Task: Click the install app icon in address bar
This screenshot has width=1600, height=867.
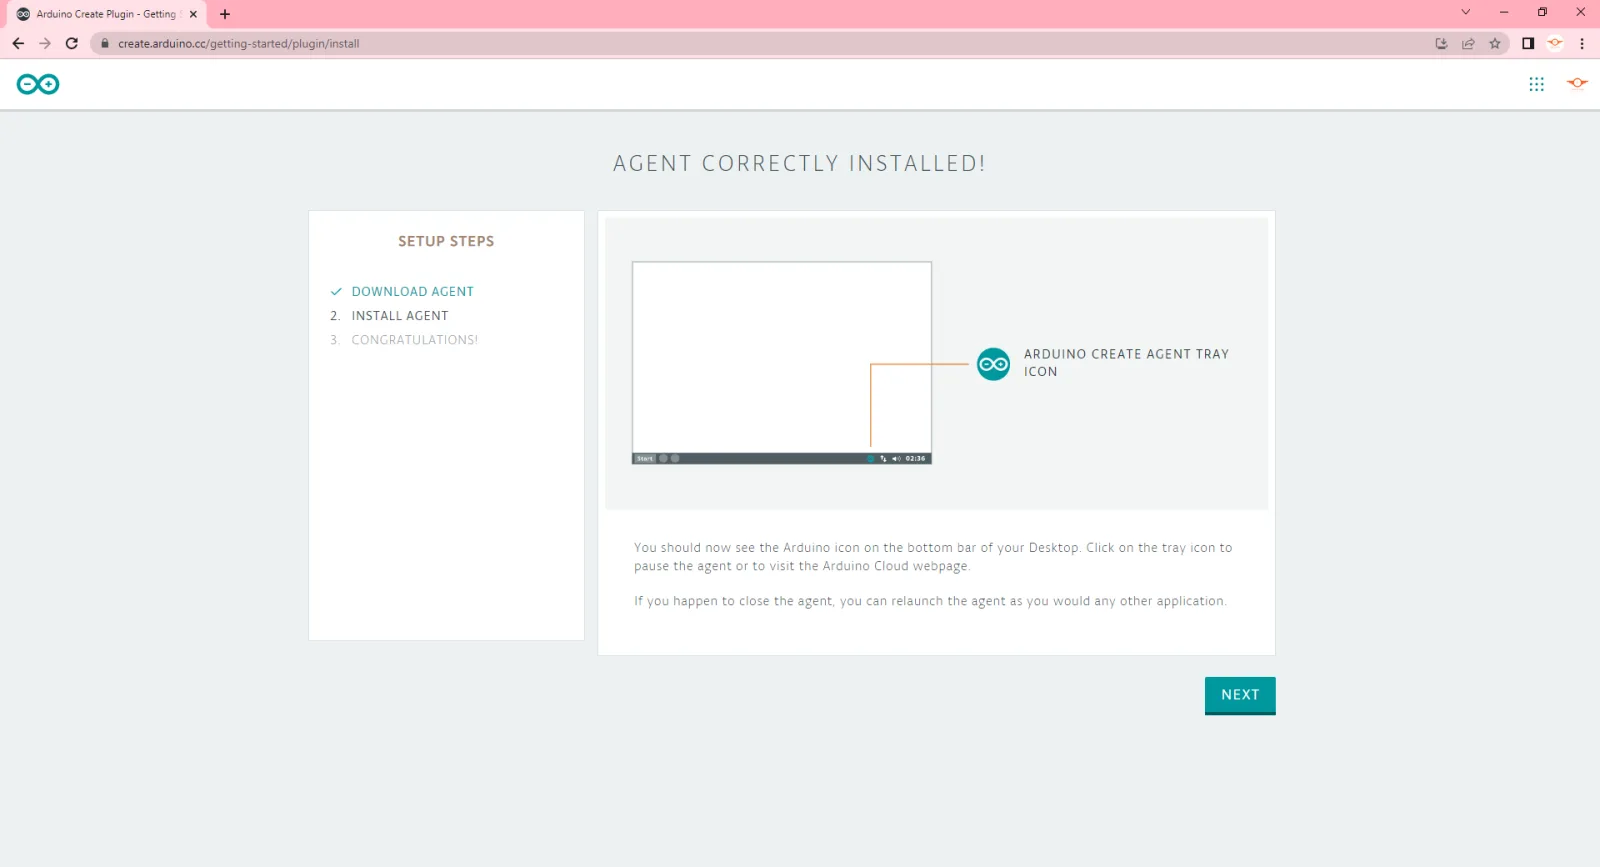Action: pos(1441,43)
